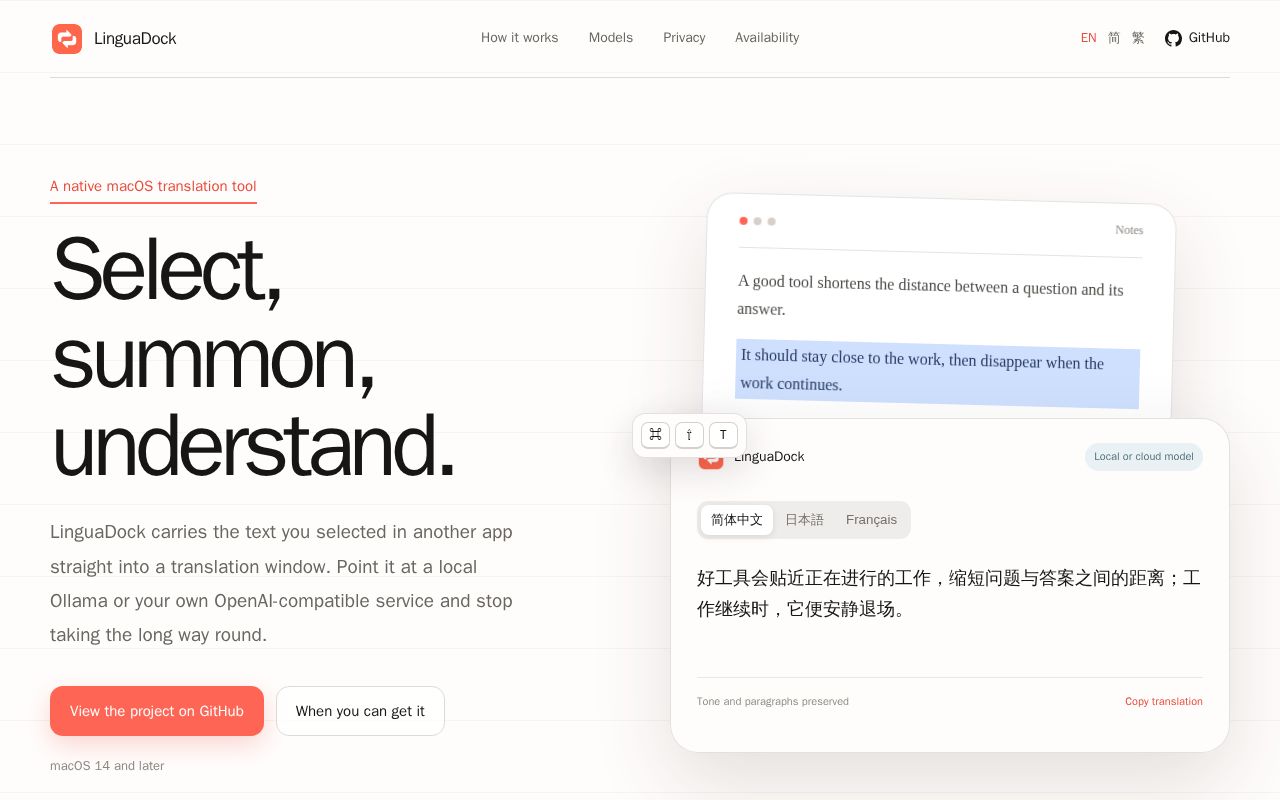Open the How it works section
Image resolution: width=1280 pixels, height=800 pixels.
(x=520, y=38)
